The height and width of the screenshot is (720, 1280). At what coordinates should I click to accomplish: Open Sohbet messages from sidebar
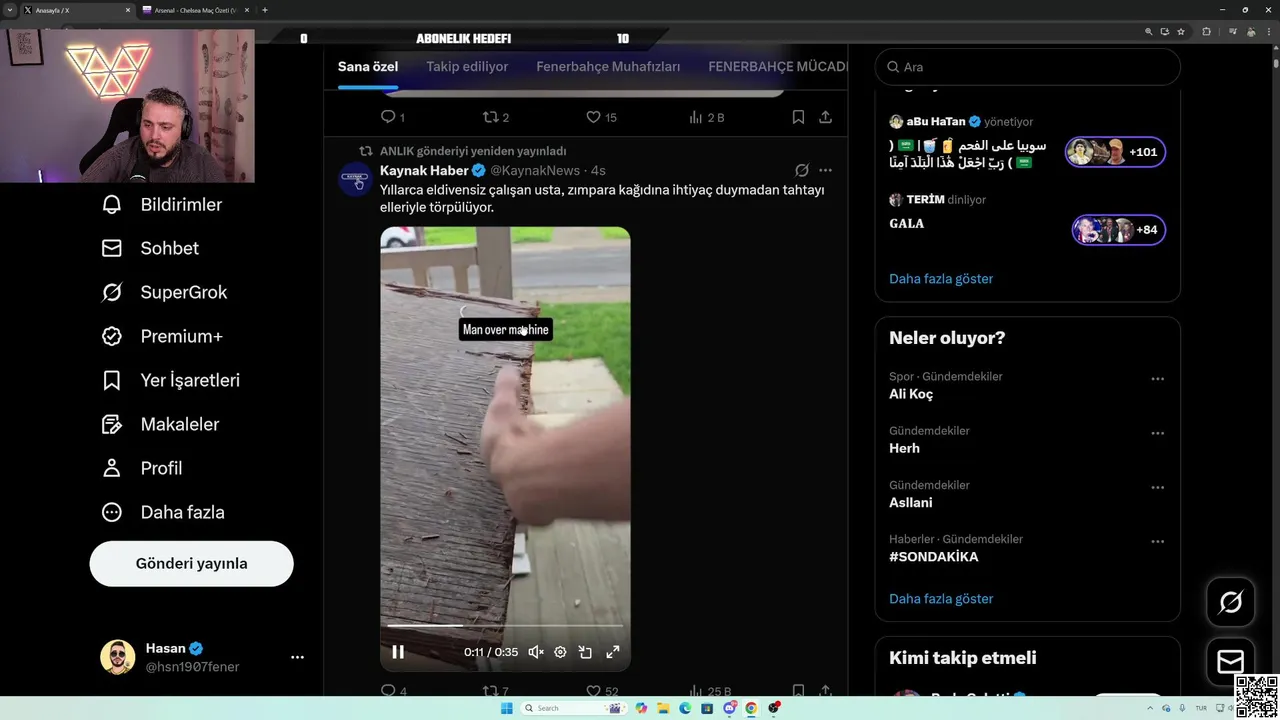point(150,248)
